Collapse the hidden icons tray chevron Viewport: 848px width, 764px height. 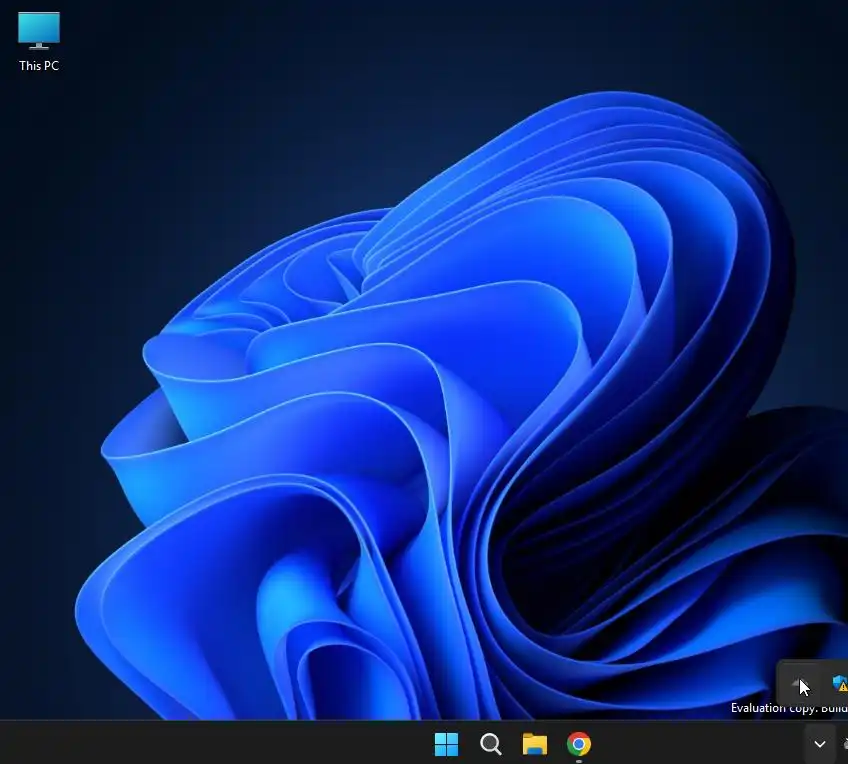point(820,744)
